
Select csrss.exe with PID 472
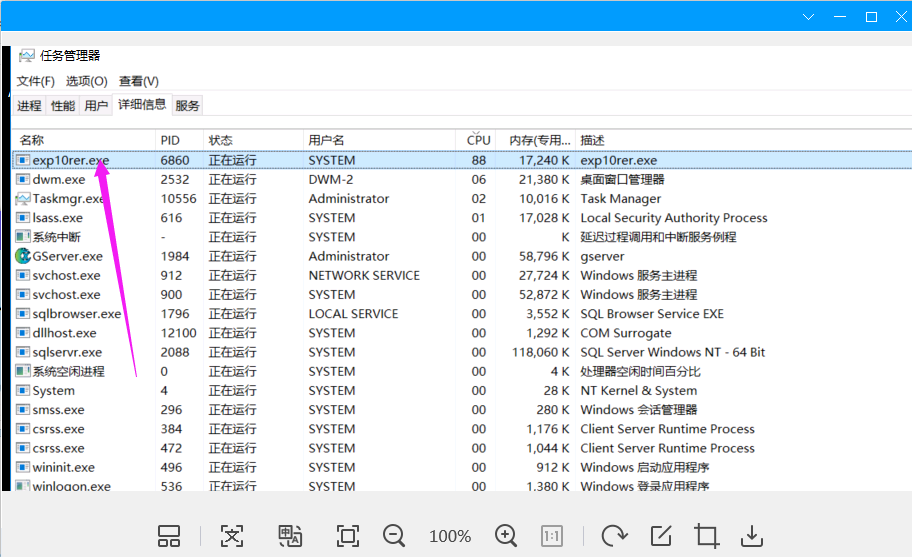coord(58,448)
